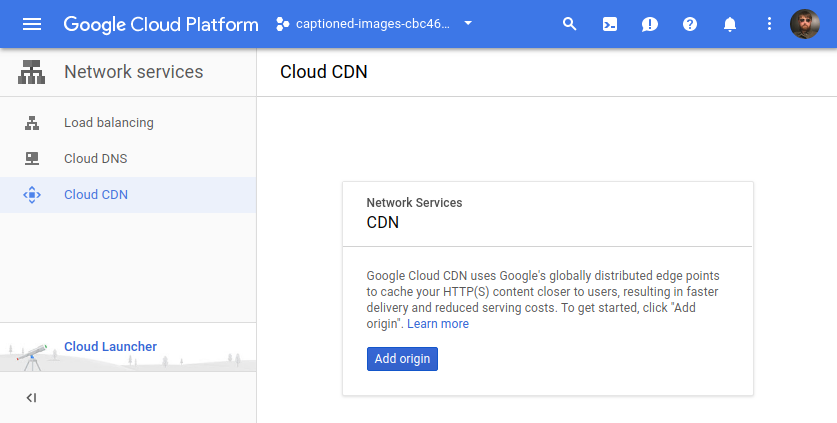This screenshot has height=423, width=837.
Task: Click the user account avatar
Action: (805, 24)
